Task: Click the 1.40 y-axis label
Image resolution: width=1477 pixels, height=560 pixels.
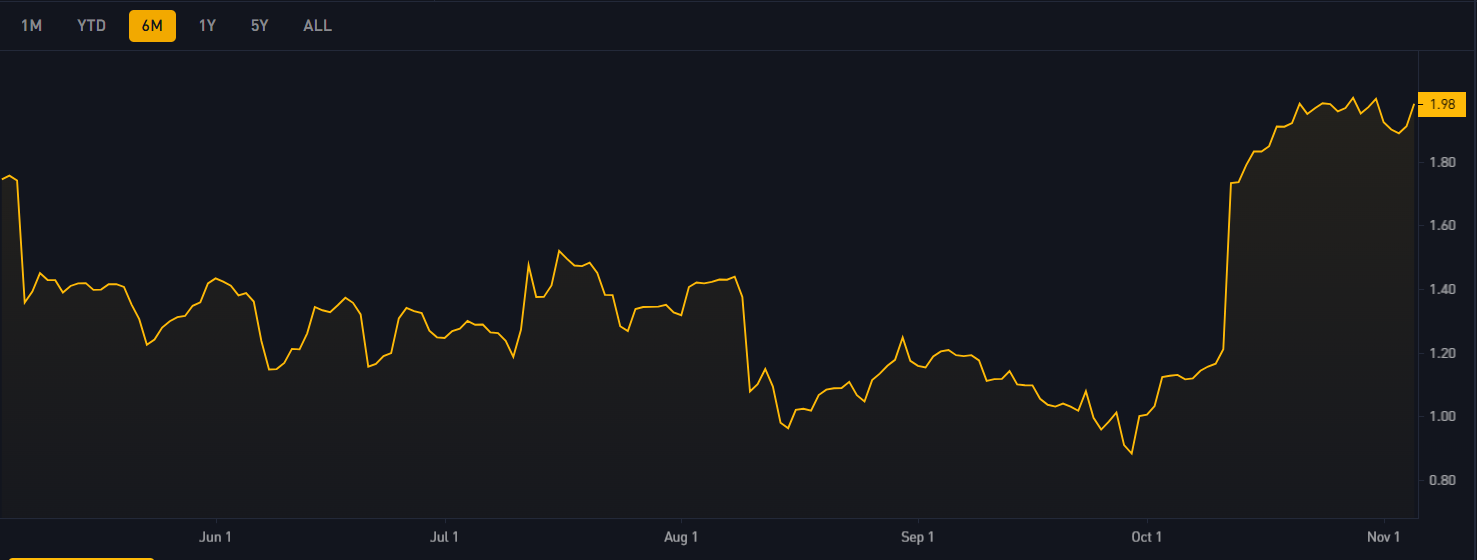Action: click(x=1442, y=289)
